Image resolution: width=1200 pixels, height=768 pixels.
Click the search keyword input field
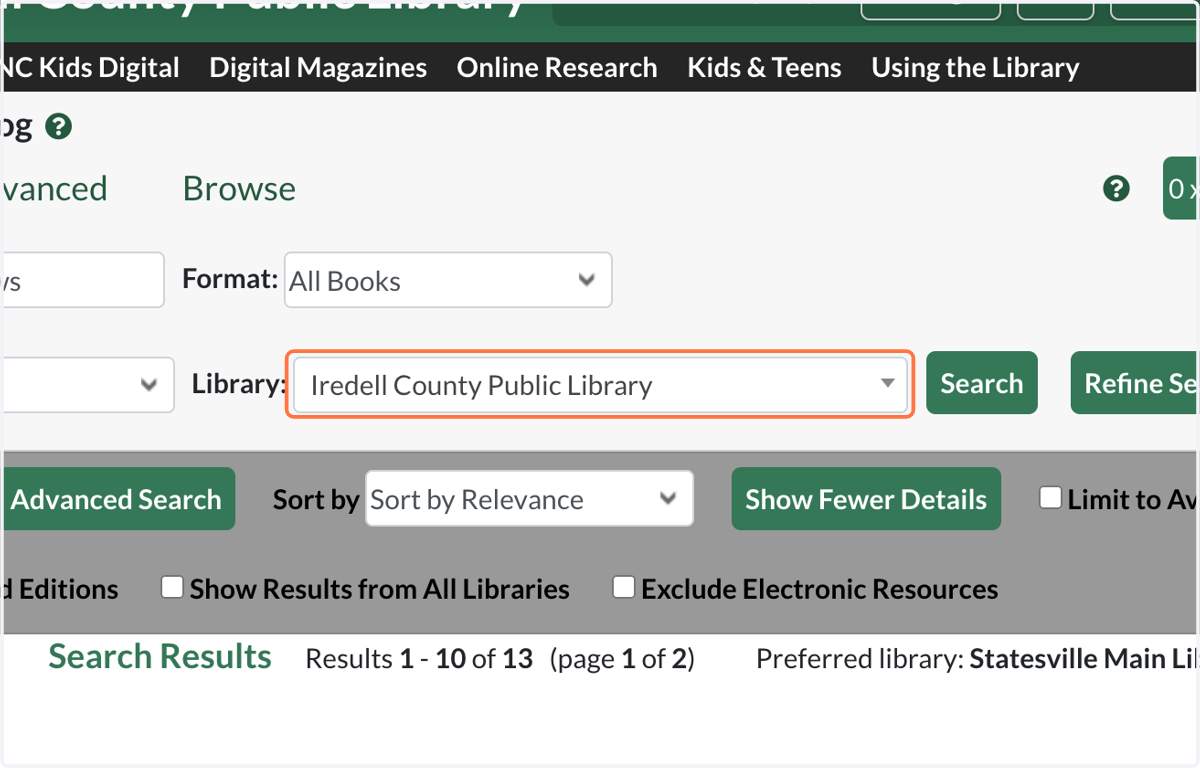[x=82, y=280]
